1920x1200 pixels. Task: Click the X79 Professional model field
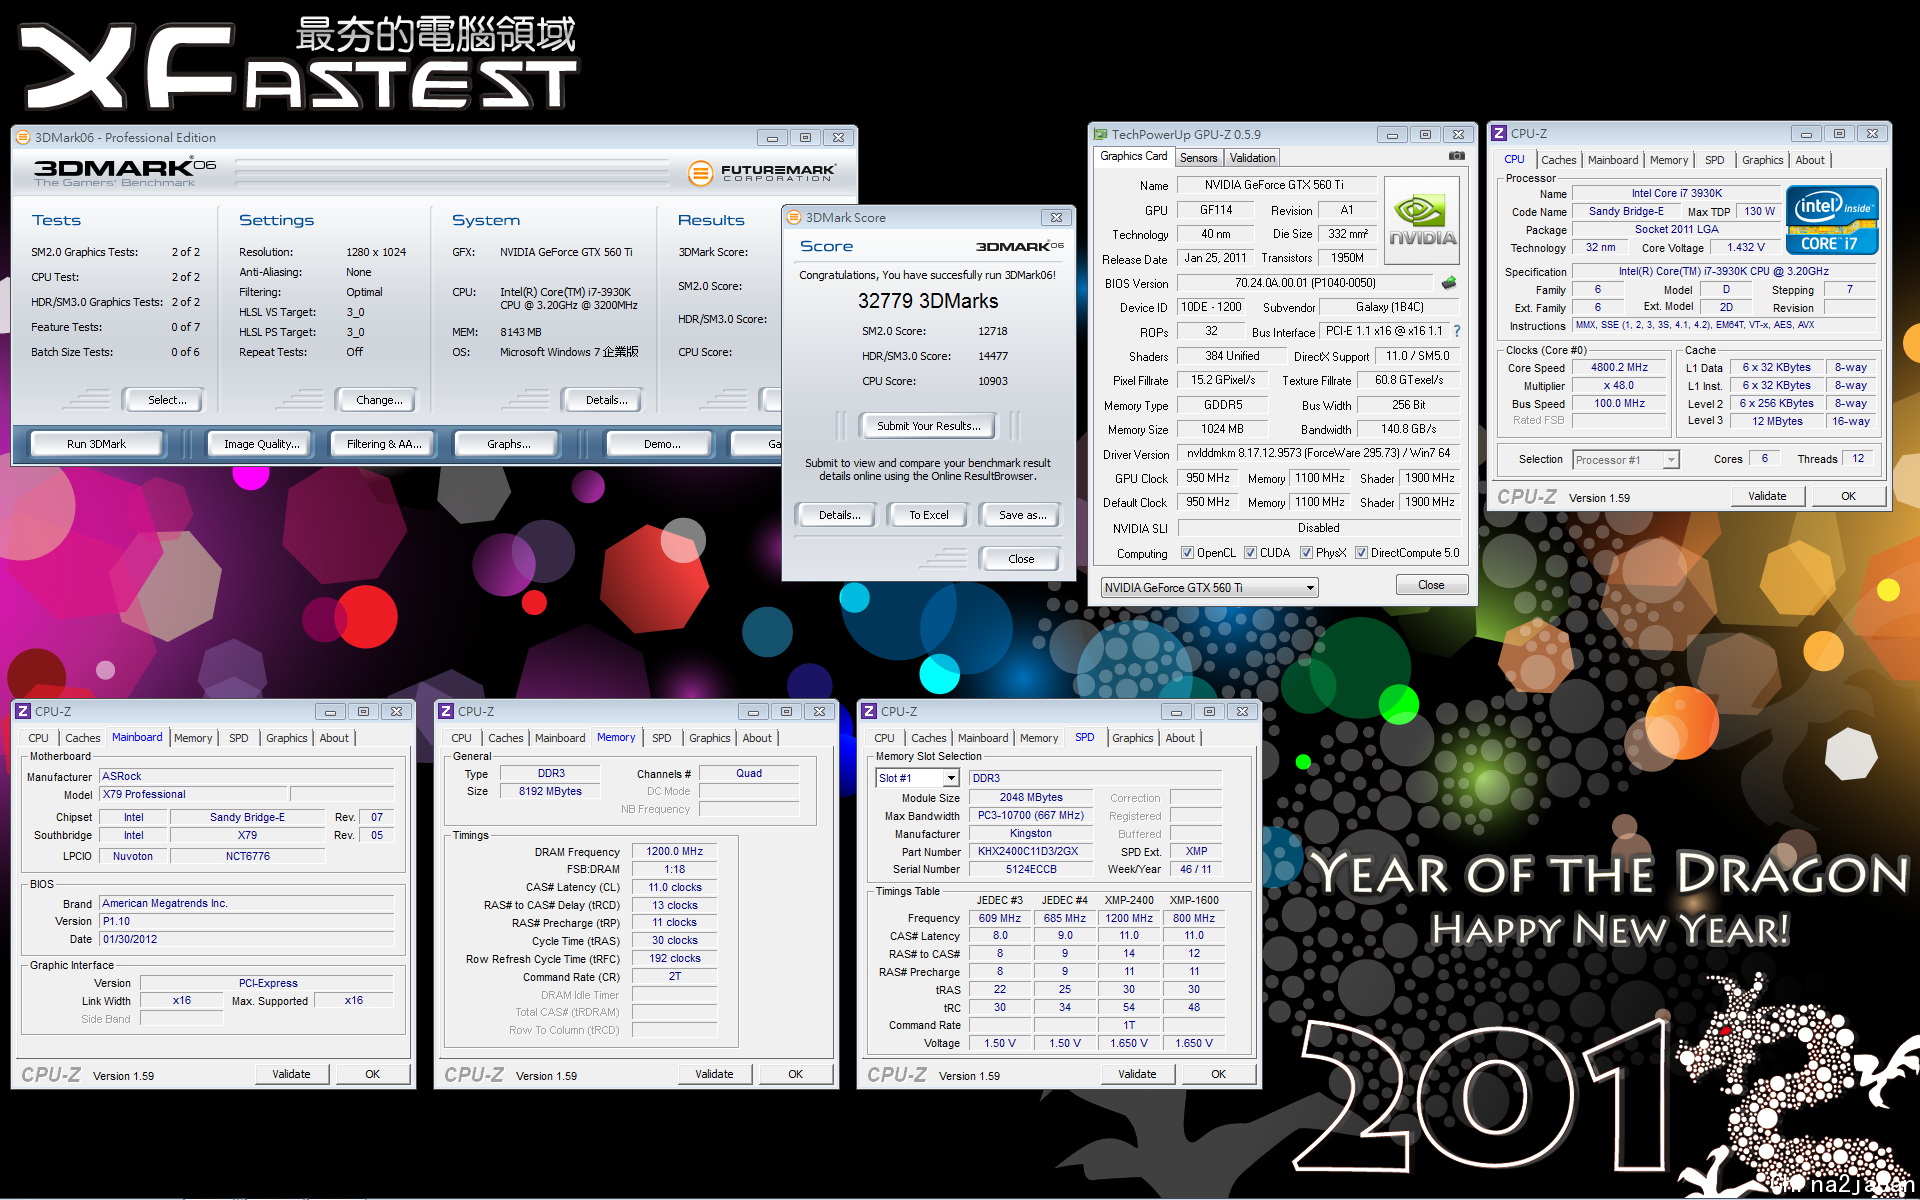tap(194, 794)
